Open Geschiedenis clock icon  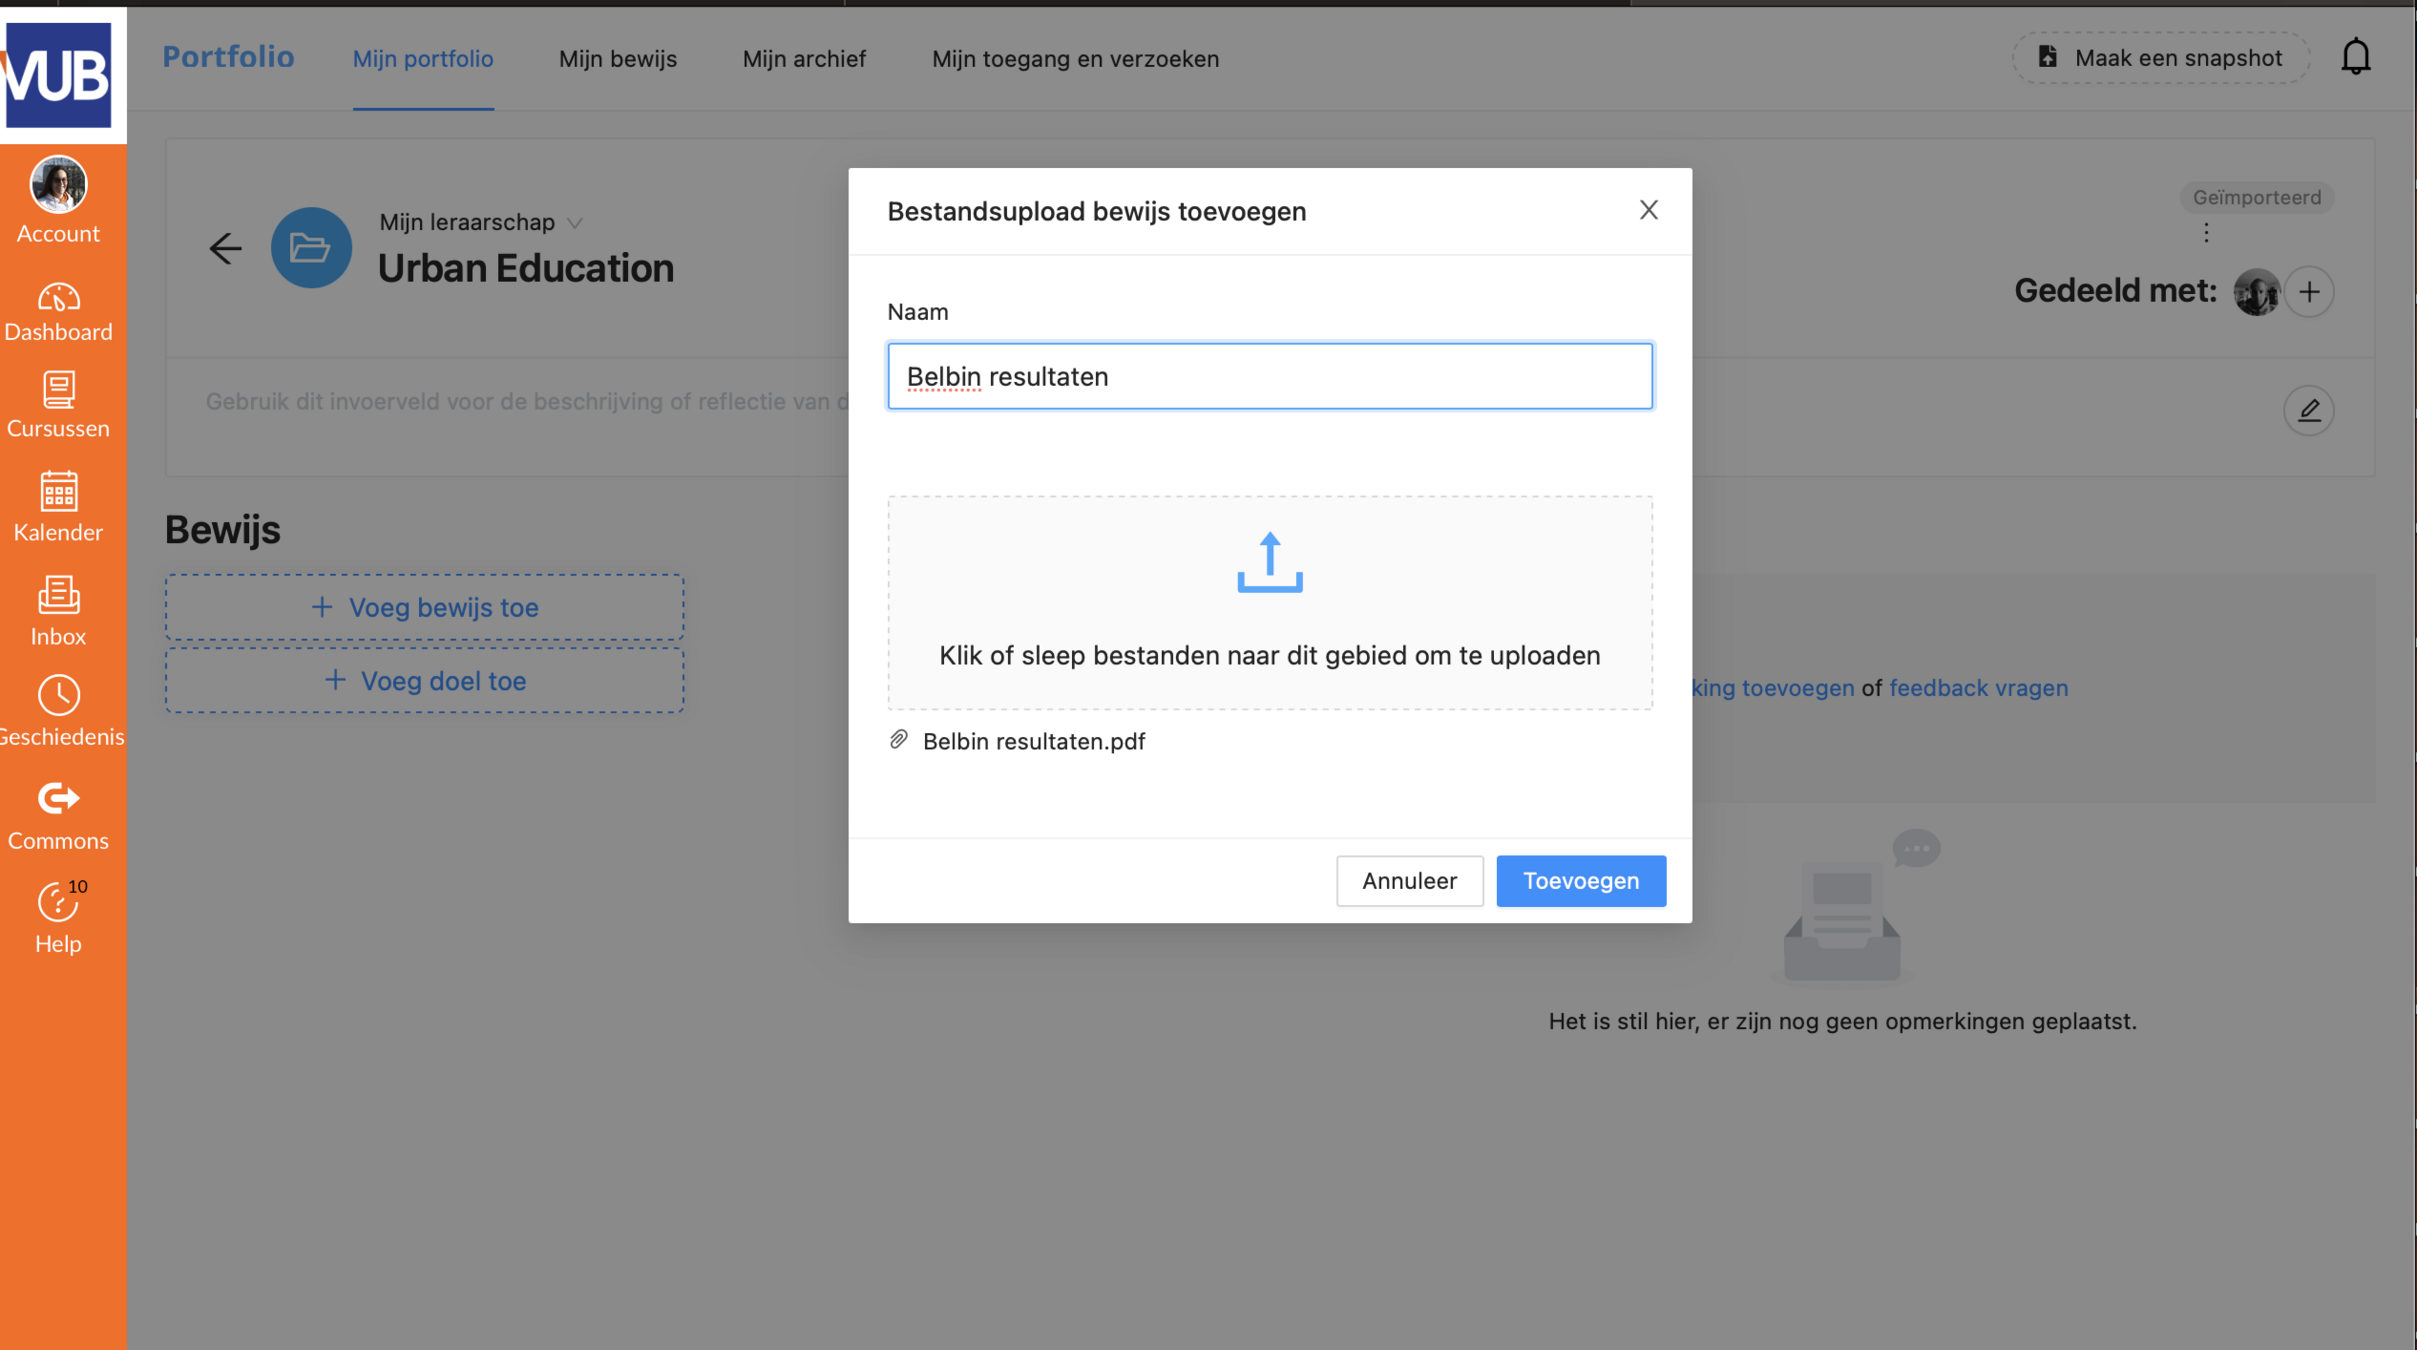click(x=58, y=696)
